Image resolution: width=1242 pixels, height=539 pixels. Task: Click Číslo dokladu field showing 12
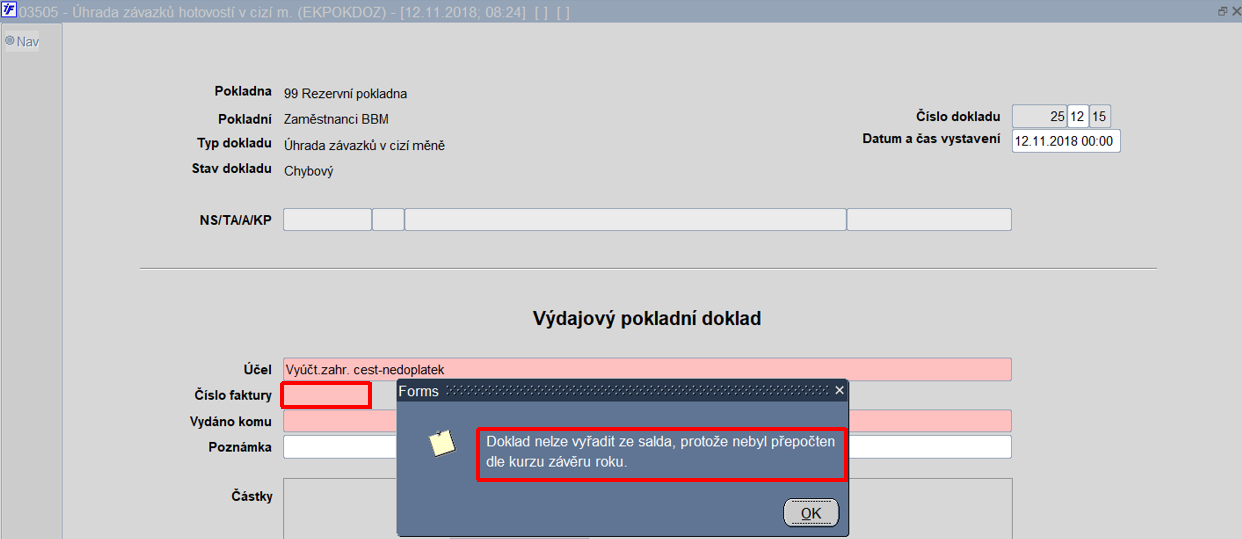click(1077, 117)
